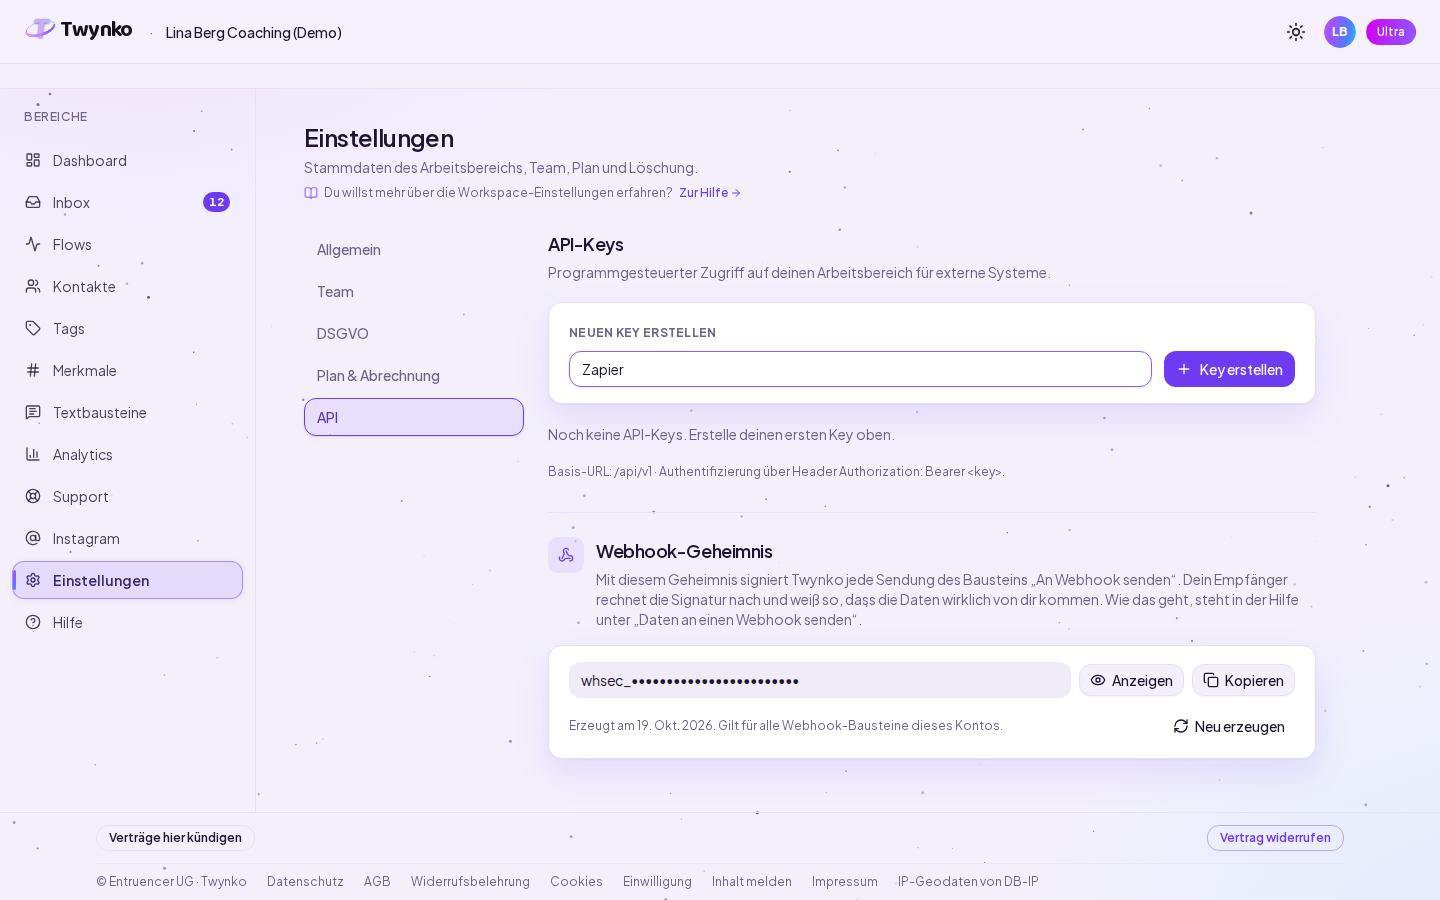Open the DSGVO settings tab
Image resolution: width=1440 pixels, height=900 pixels.
point(414,333)
